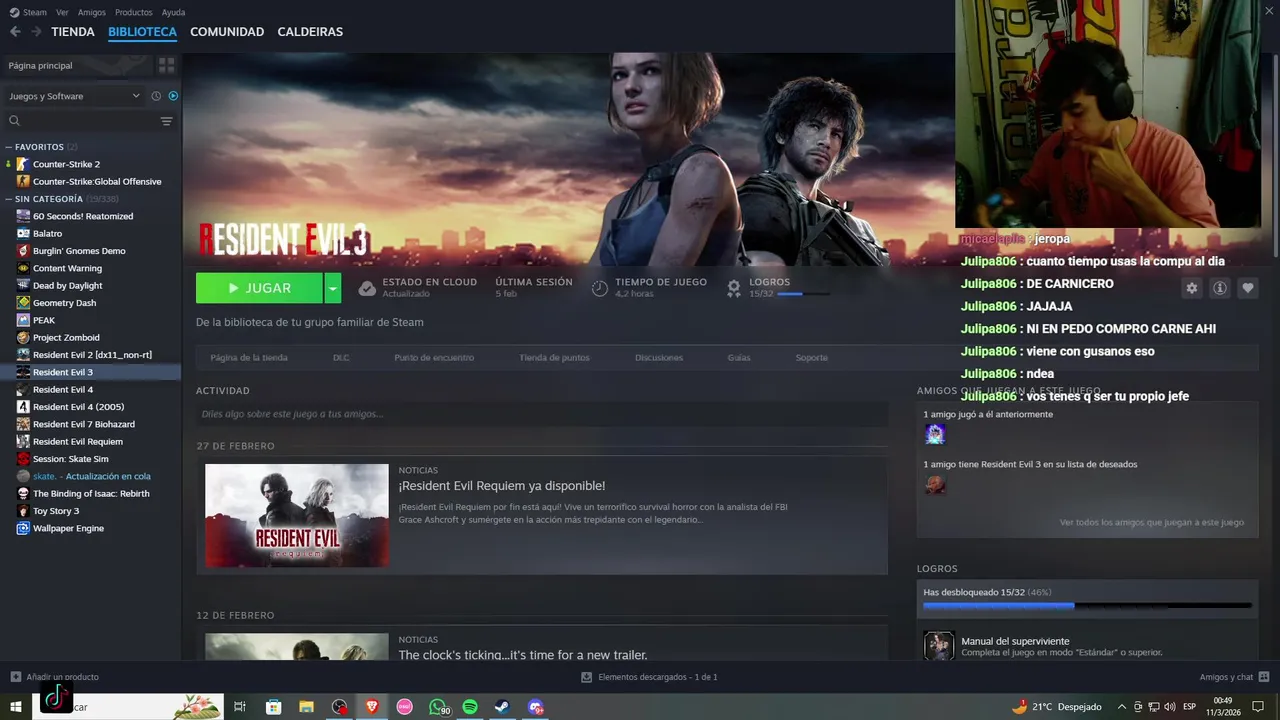Add the game to favorites with heart icon
This screenshot has width=1280, height=720.
pyautogui.click(x=1248, y=288)
